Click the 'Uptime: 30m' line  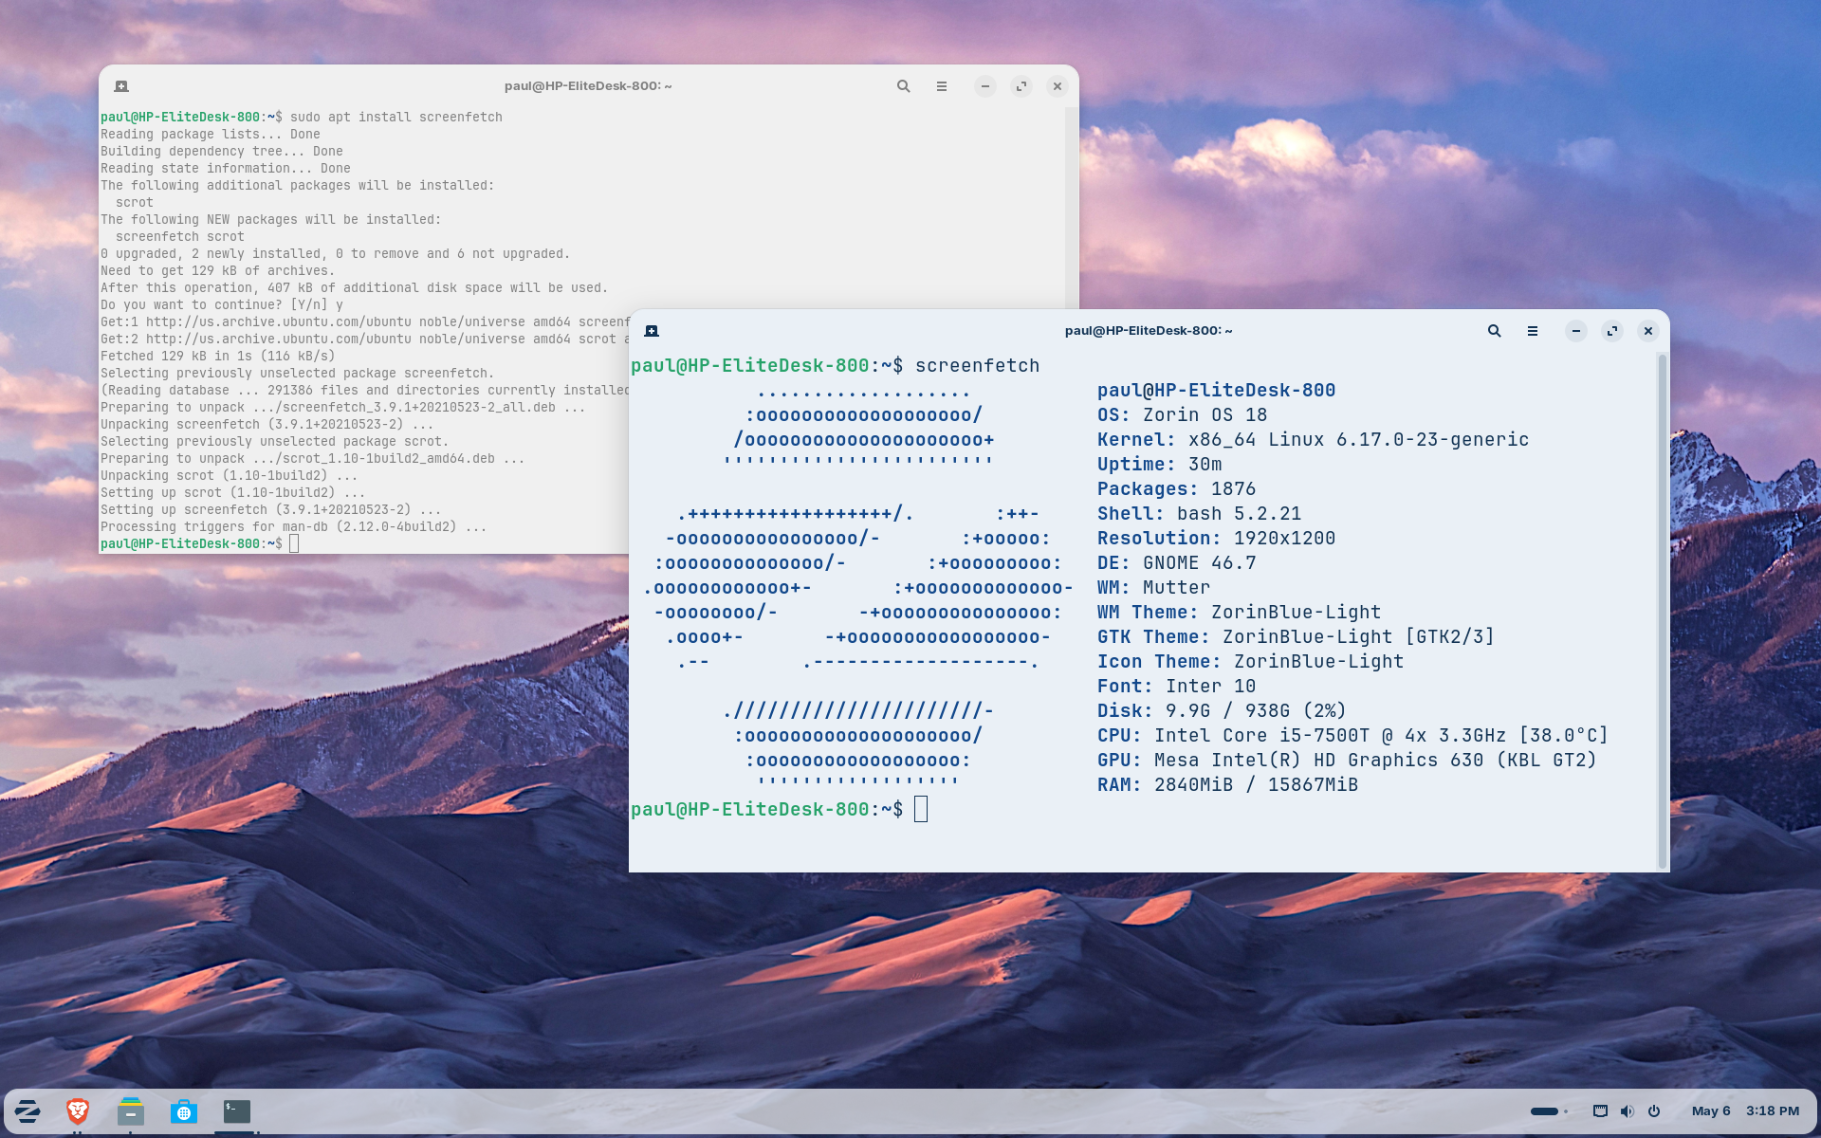pyautogui.click(x=1159, y=464)
